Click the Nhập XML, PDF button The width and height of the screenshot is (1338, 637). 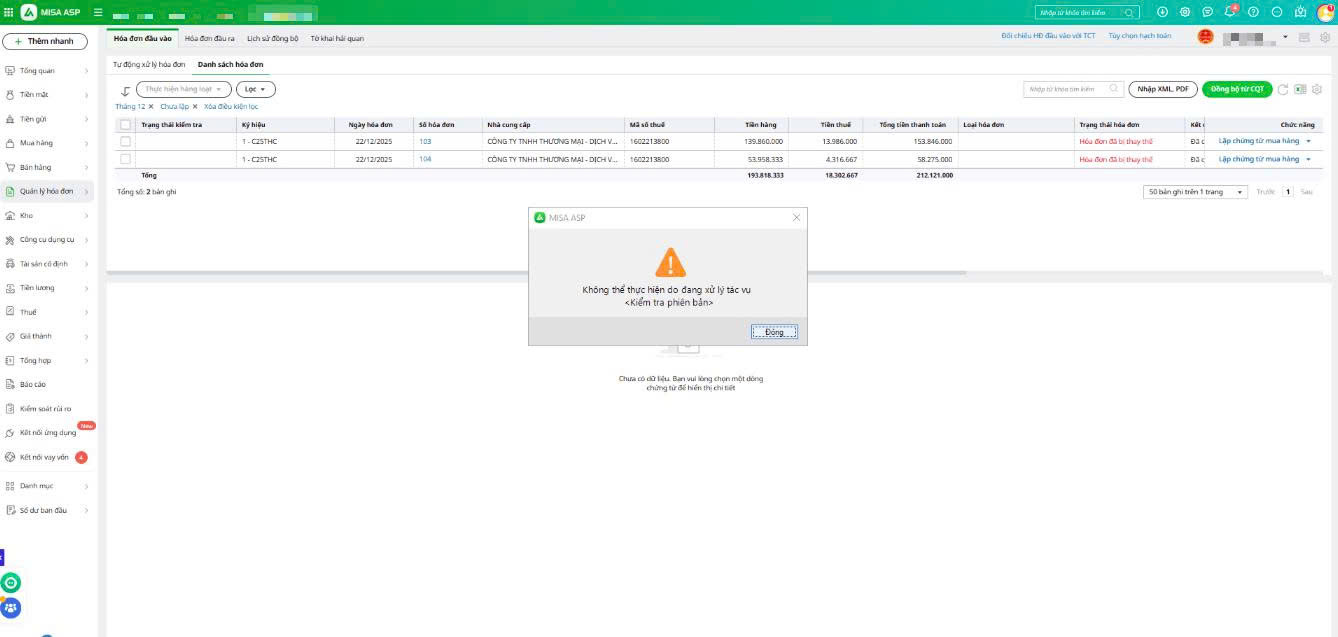click(x=1163, y=89)
